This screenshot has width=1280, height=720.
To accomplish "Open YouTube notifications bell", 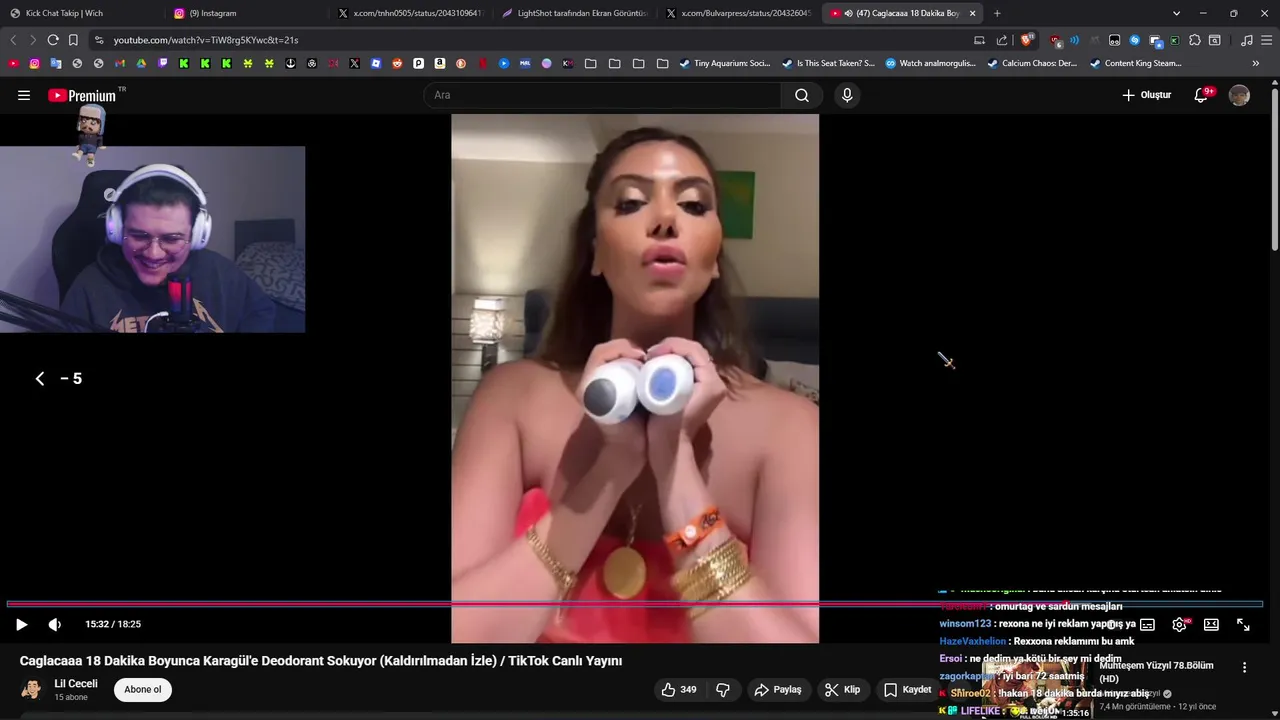I will (1202, 95).
